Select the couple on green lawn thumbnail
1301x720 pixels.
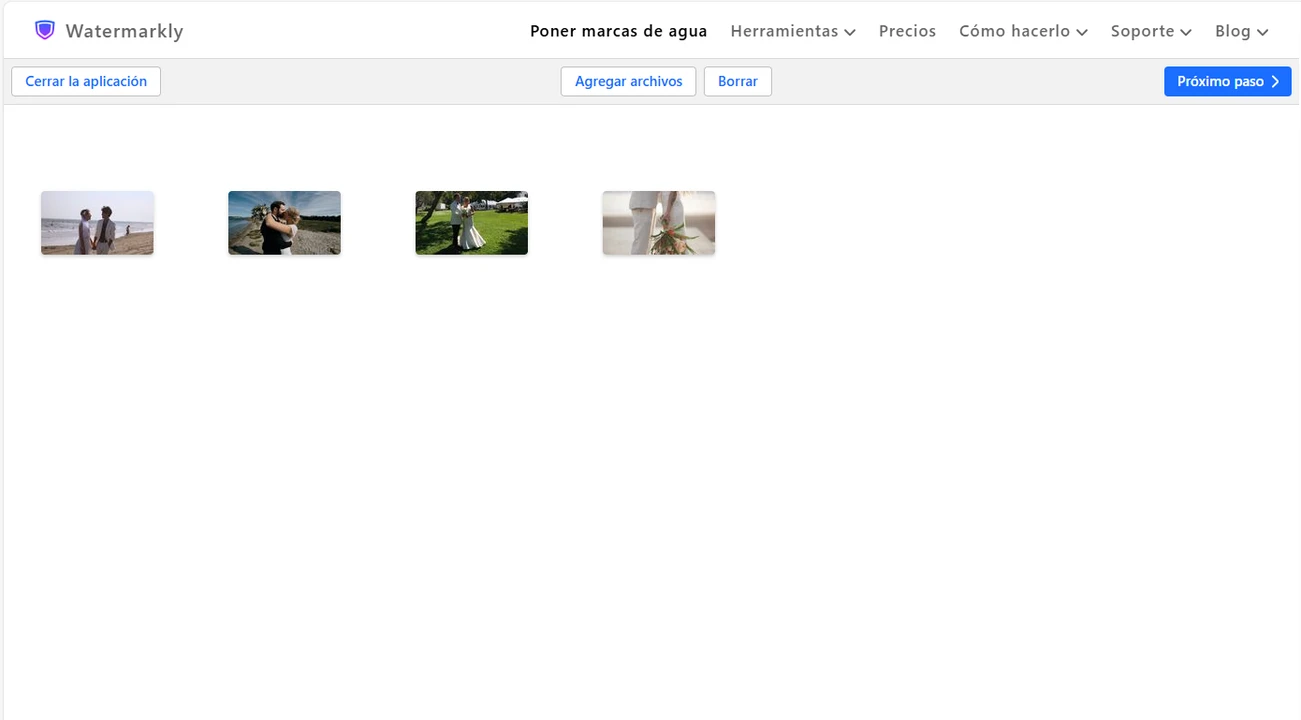click(471, 223)
